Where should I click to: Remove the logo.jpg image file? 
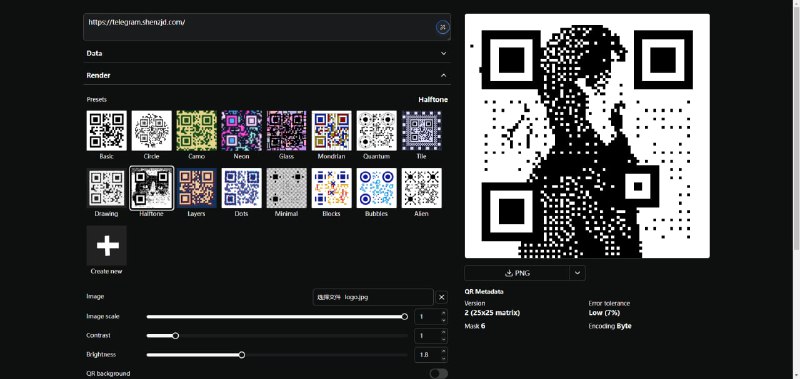pos(442,297)
